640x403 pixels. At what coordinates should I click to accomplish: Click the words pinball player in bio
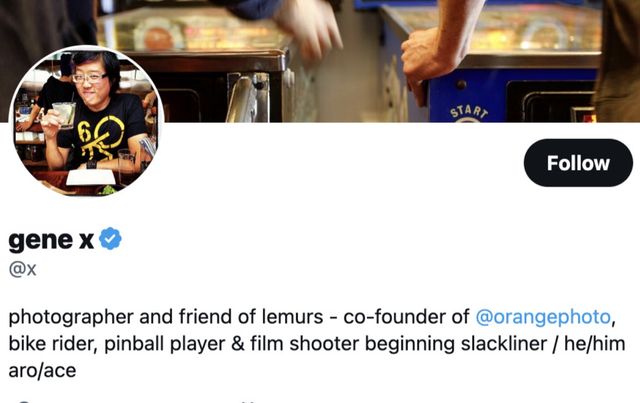pos(164,344)
